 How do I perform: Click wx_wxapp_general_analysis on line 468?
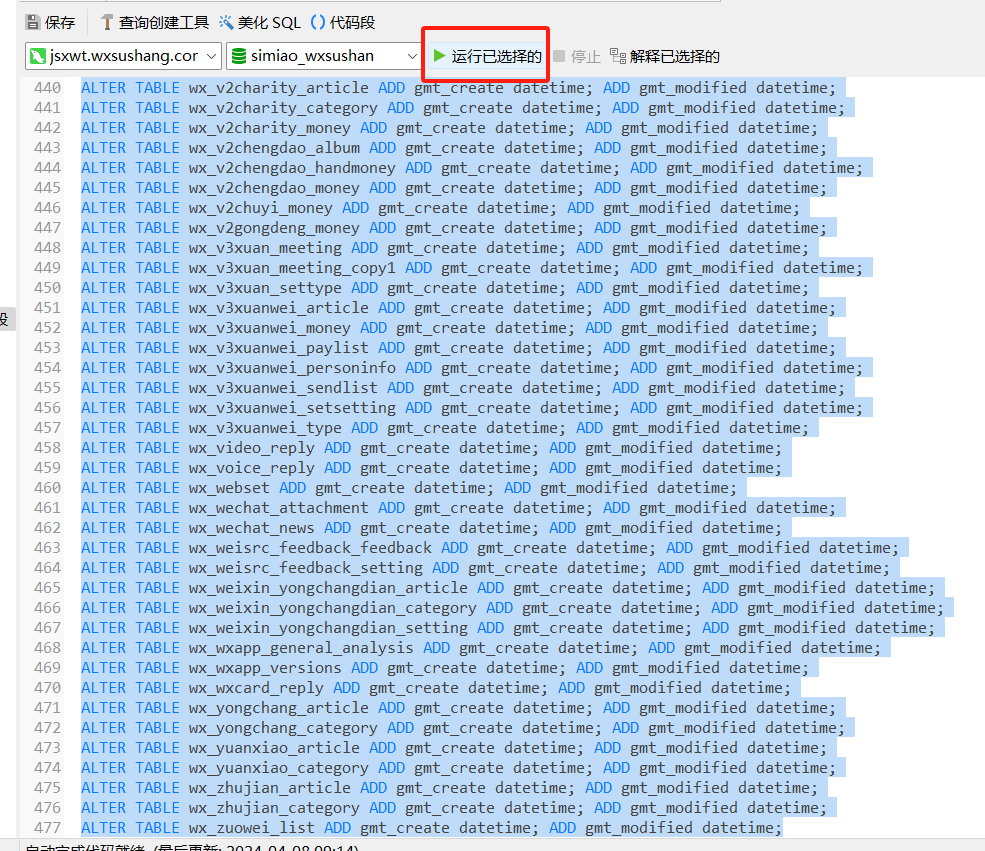coord(302,648)
